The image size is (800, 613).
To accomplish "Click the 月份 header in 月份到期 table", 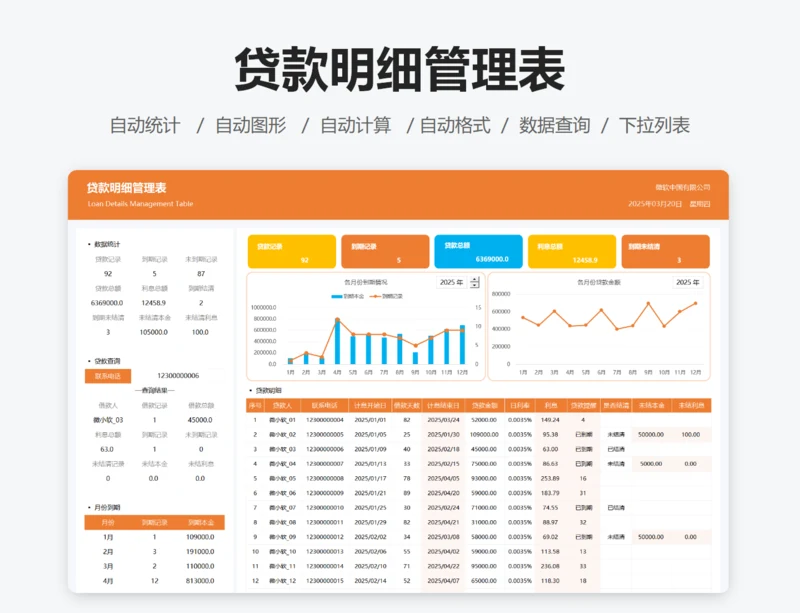I will click(x=108, y=523).
